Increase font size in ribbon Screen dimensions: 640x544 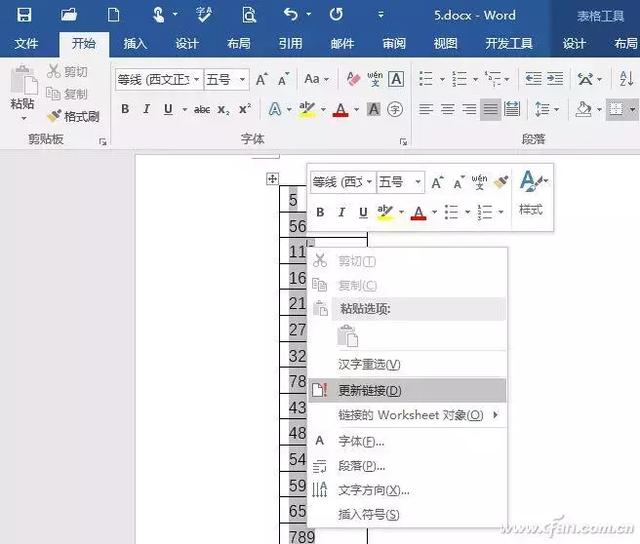click(x=262, y=79)
